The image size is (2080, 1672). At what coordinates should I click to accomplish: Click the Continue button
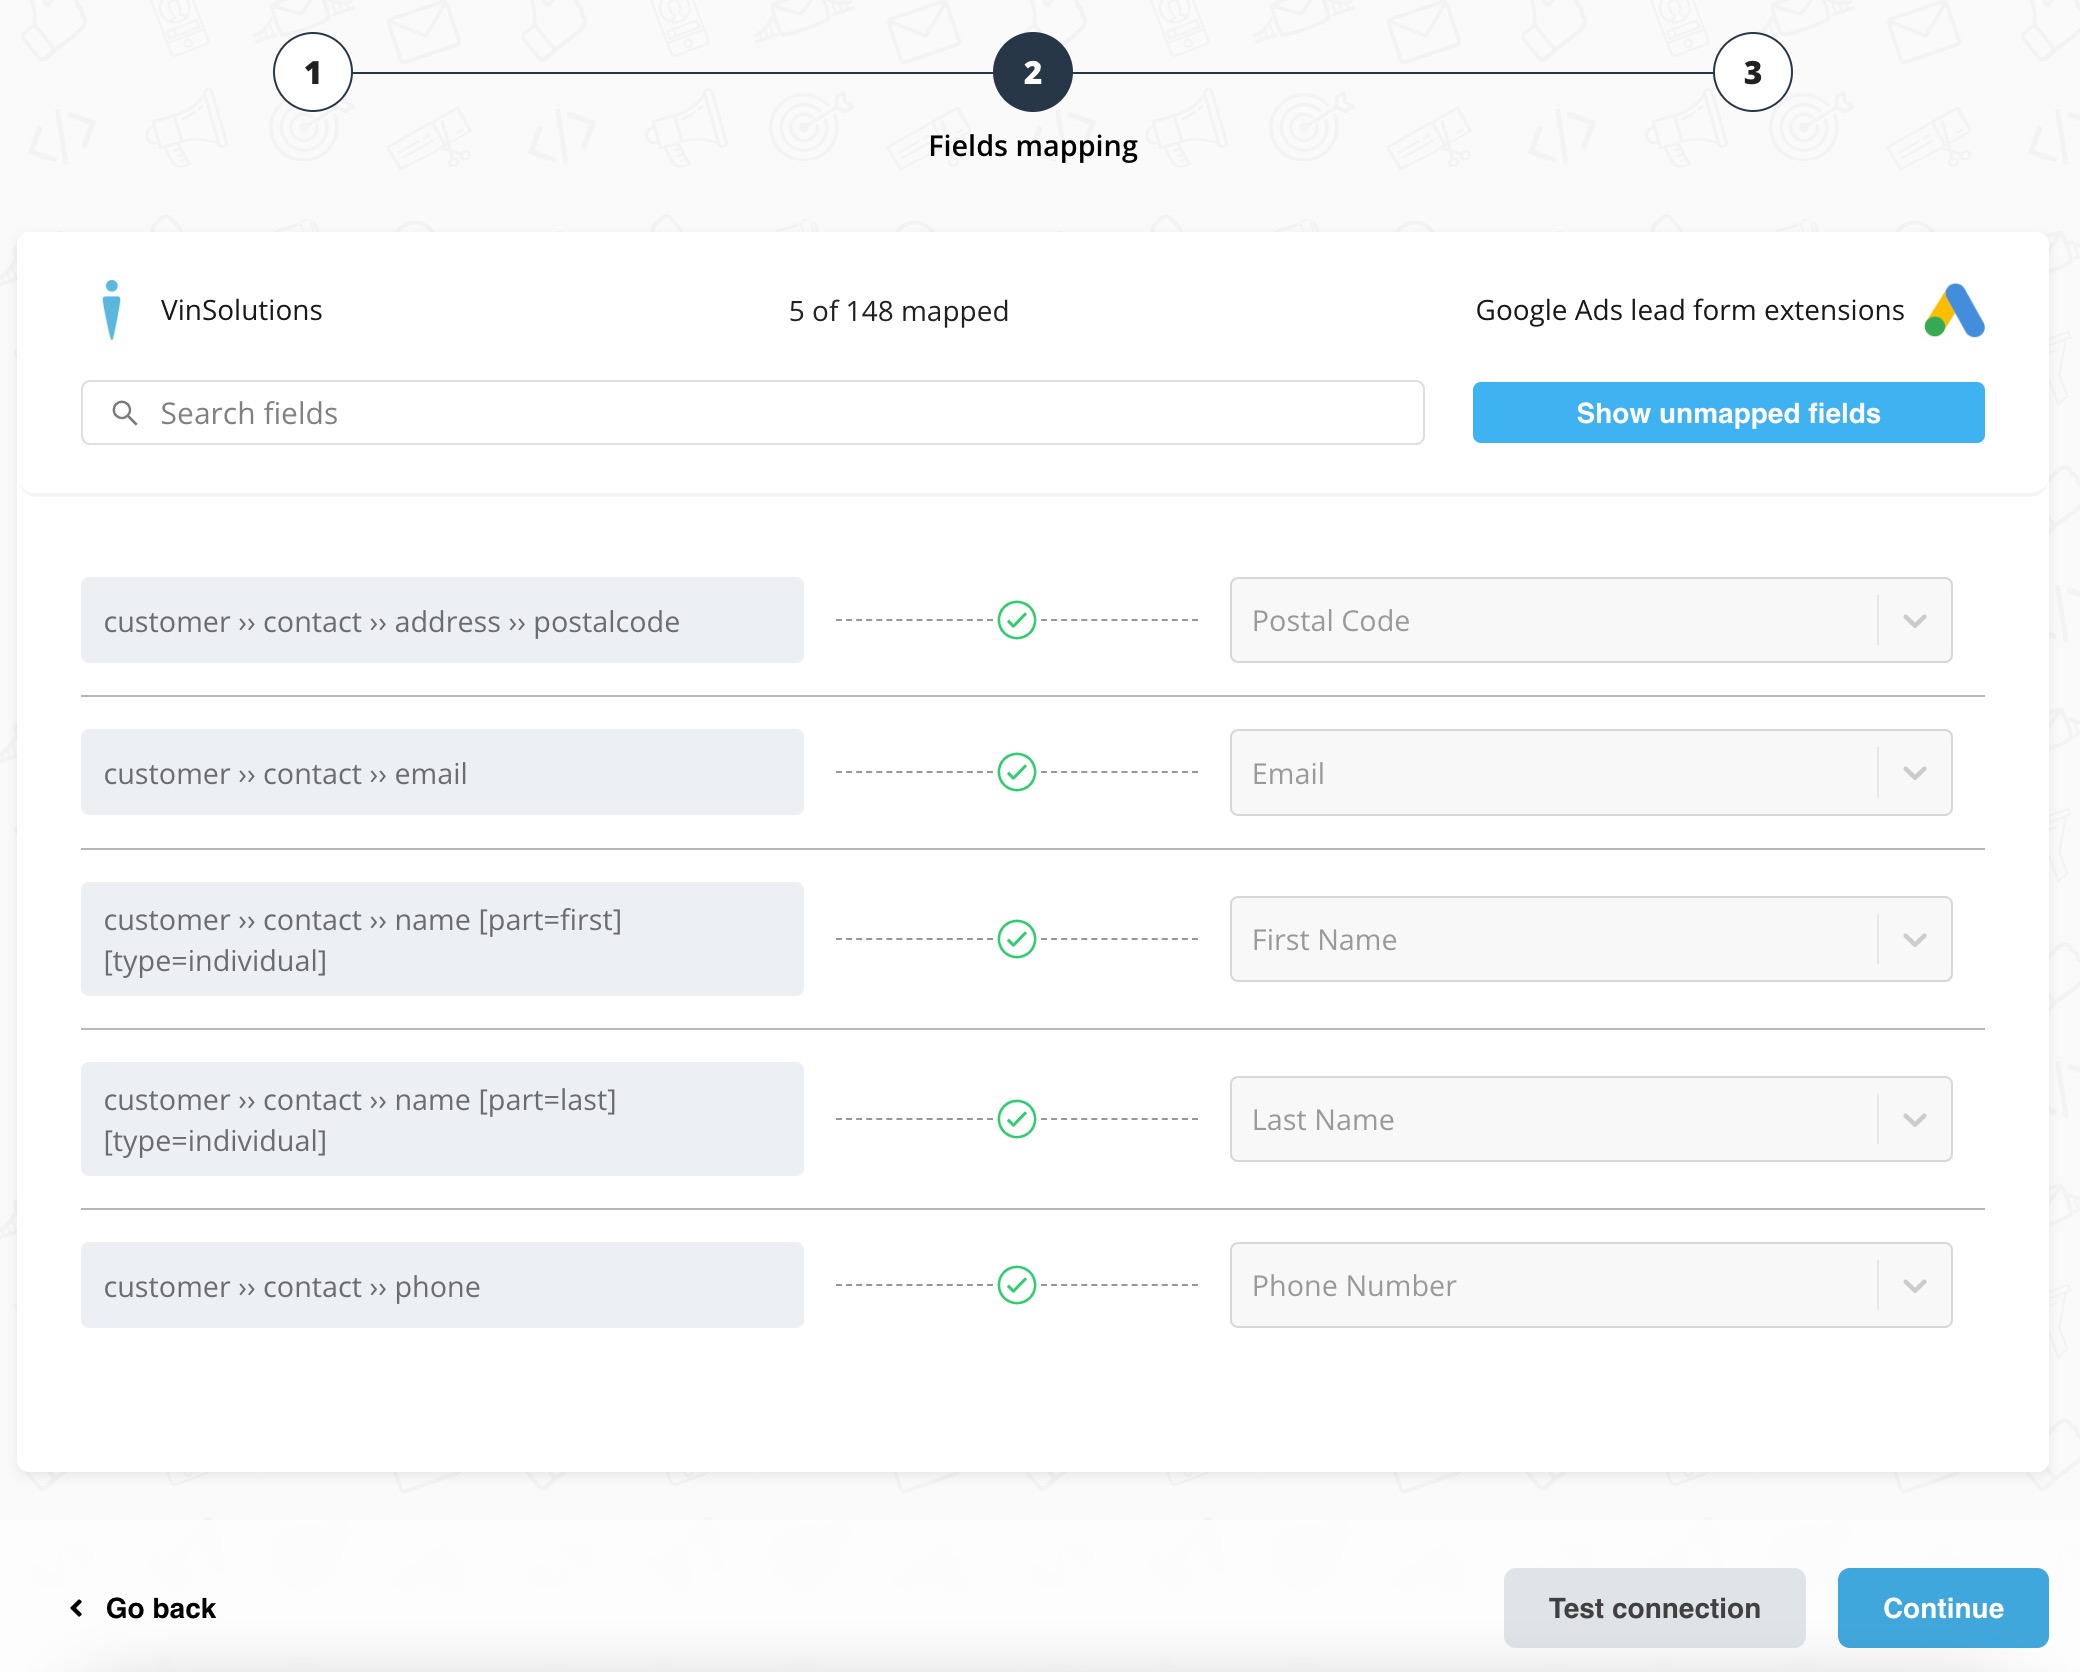tap(1943, 1608)
